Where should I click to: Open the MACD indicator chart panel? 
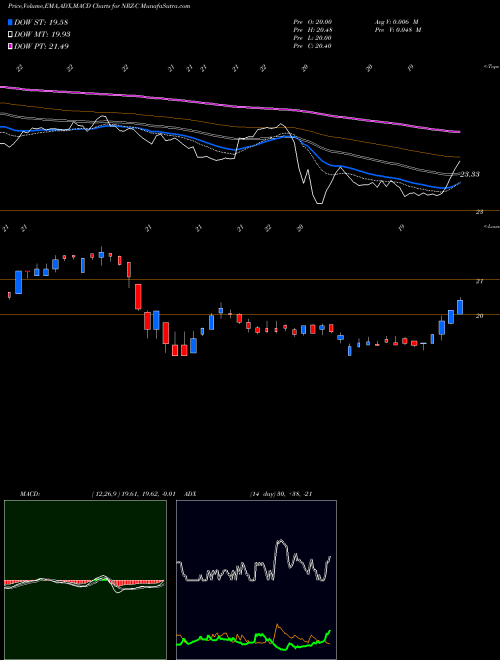point(85,580)
